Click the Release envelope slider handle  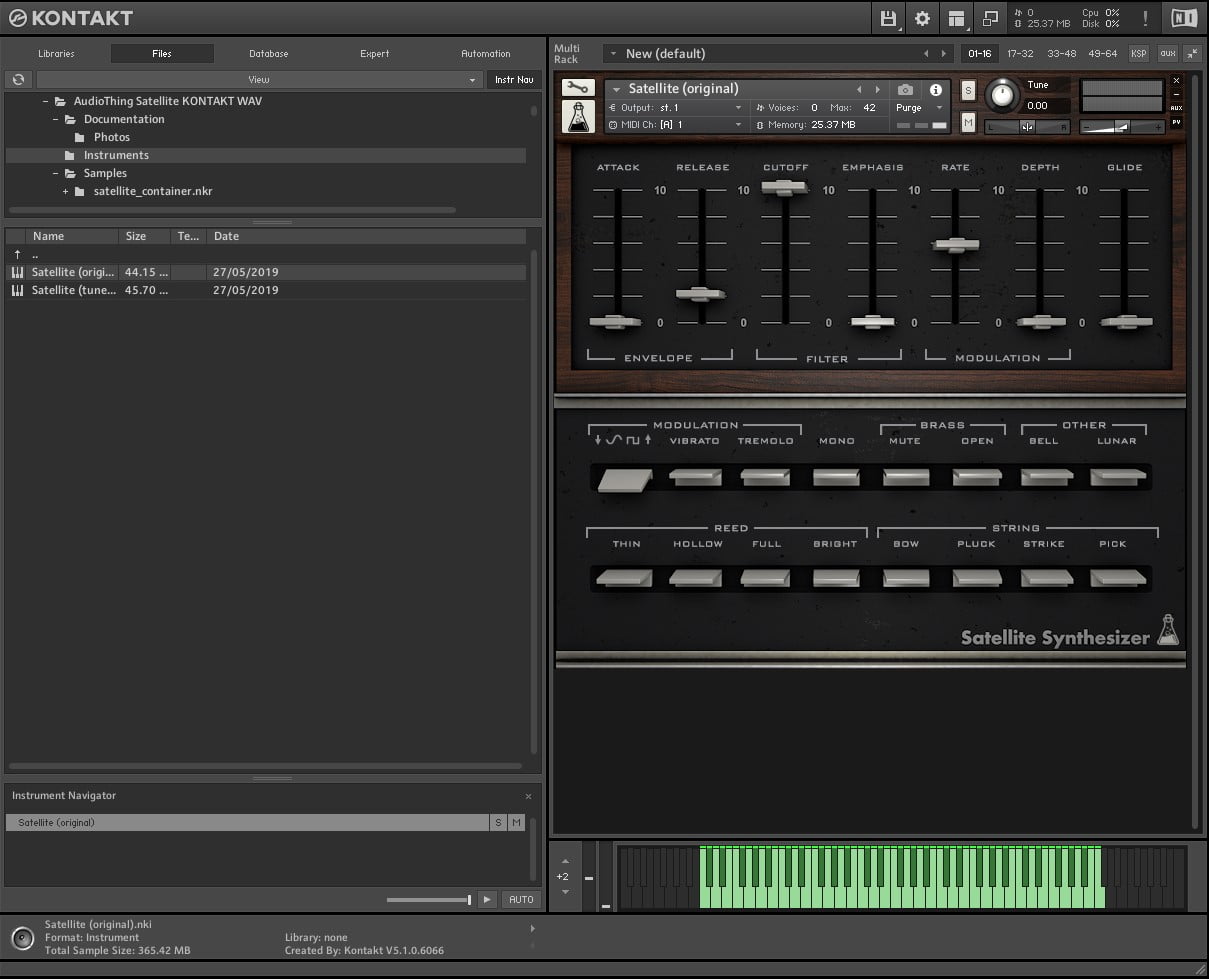(700, 294)
